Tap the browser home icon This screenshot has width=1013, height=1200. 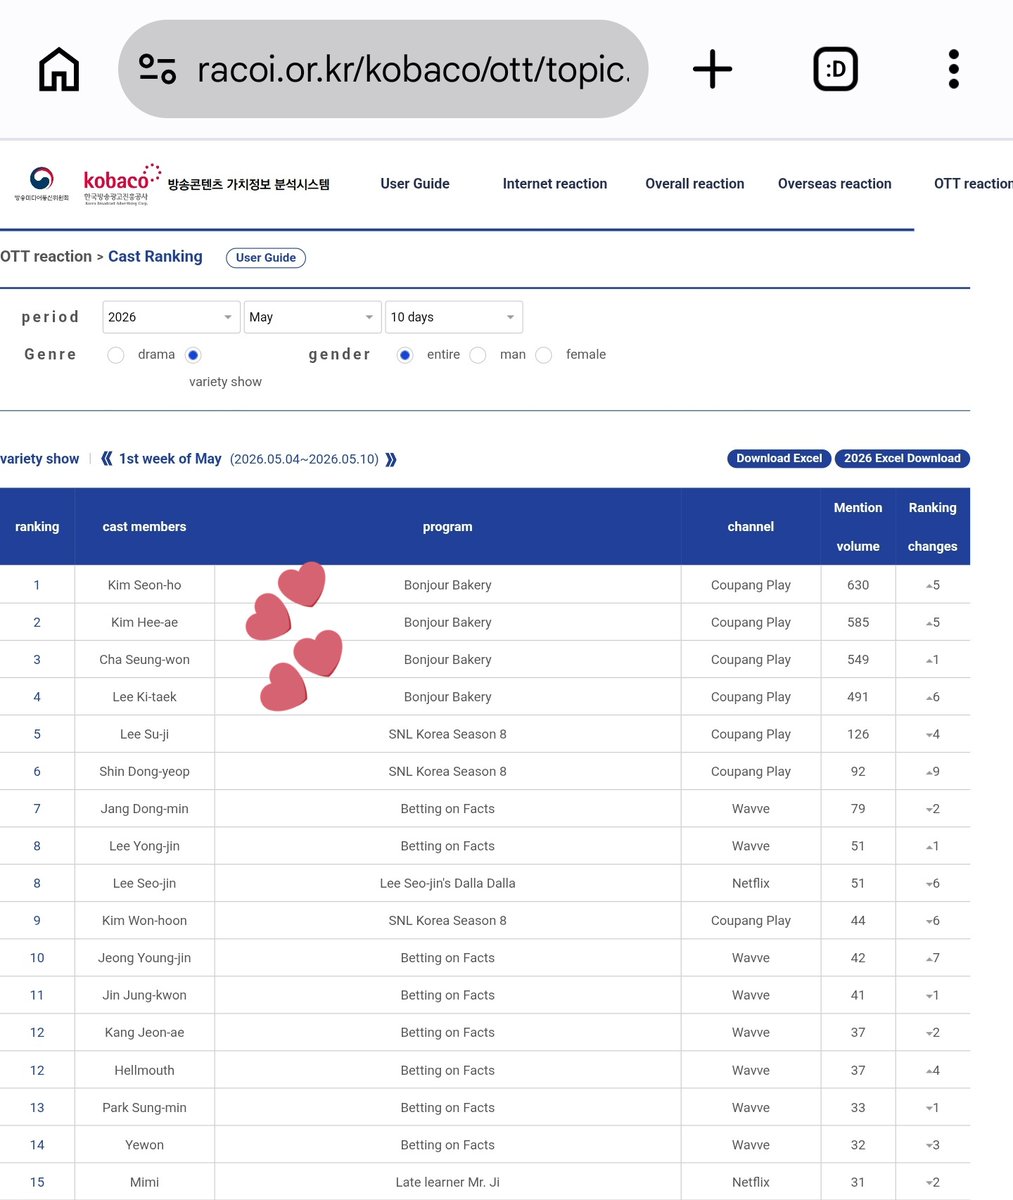tap(59, 70)
